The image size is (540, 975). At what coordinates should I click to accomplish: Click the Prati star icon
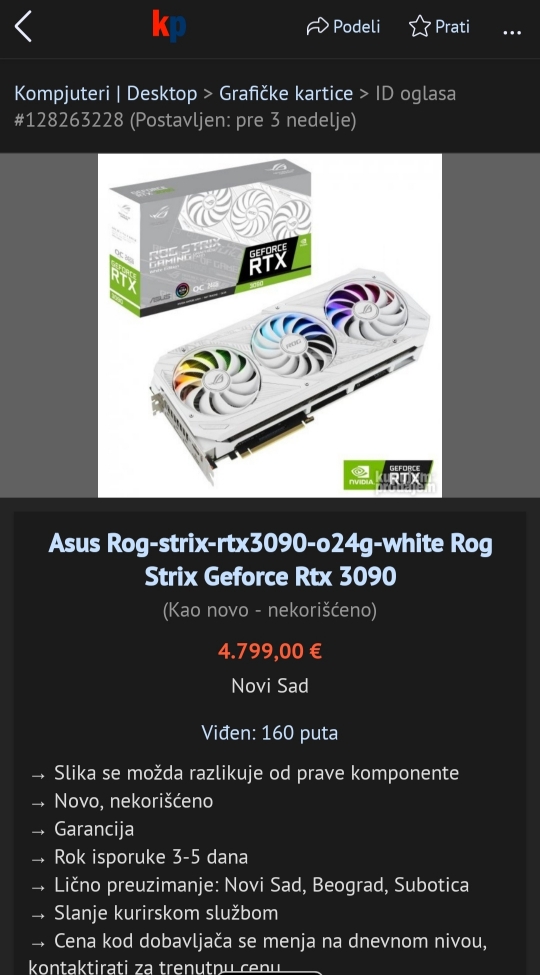pos(420,27)
